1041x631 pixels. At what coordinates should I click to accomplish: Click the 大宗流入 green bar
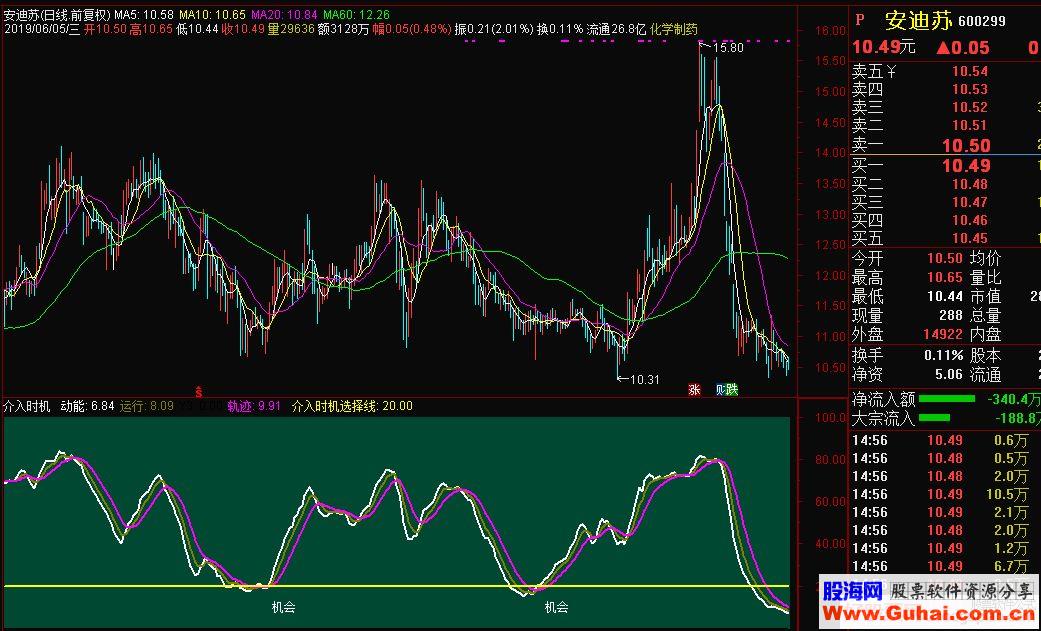tap(934, 418)
